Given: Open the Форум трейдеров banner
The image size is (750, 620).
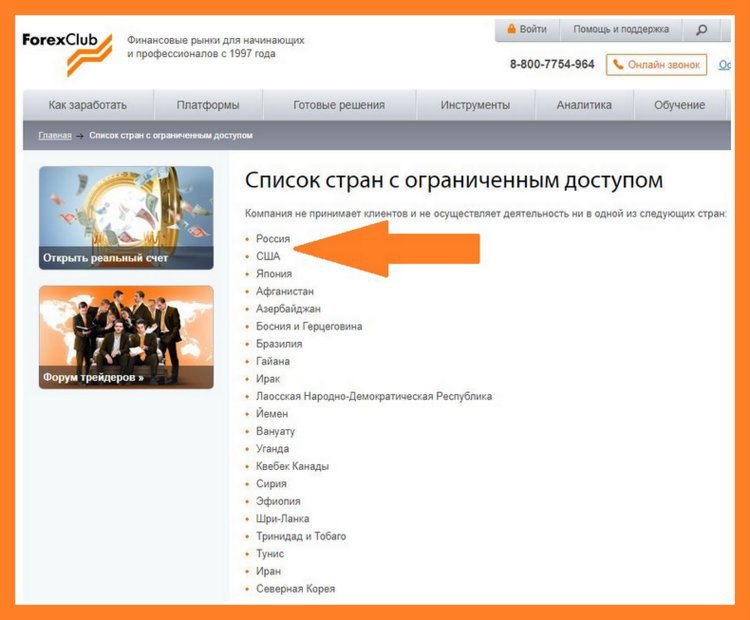Looking at the screenshot, I should click(x=126, y=337).
